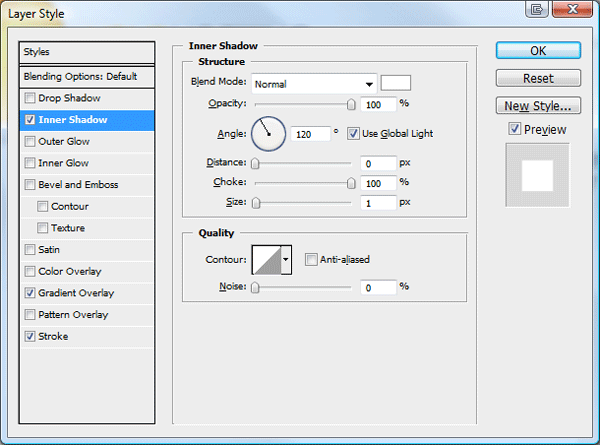Tick the Bevel and Emboss checkbox
The image size is (600, 445).
tap(30, 185)
